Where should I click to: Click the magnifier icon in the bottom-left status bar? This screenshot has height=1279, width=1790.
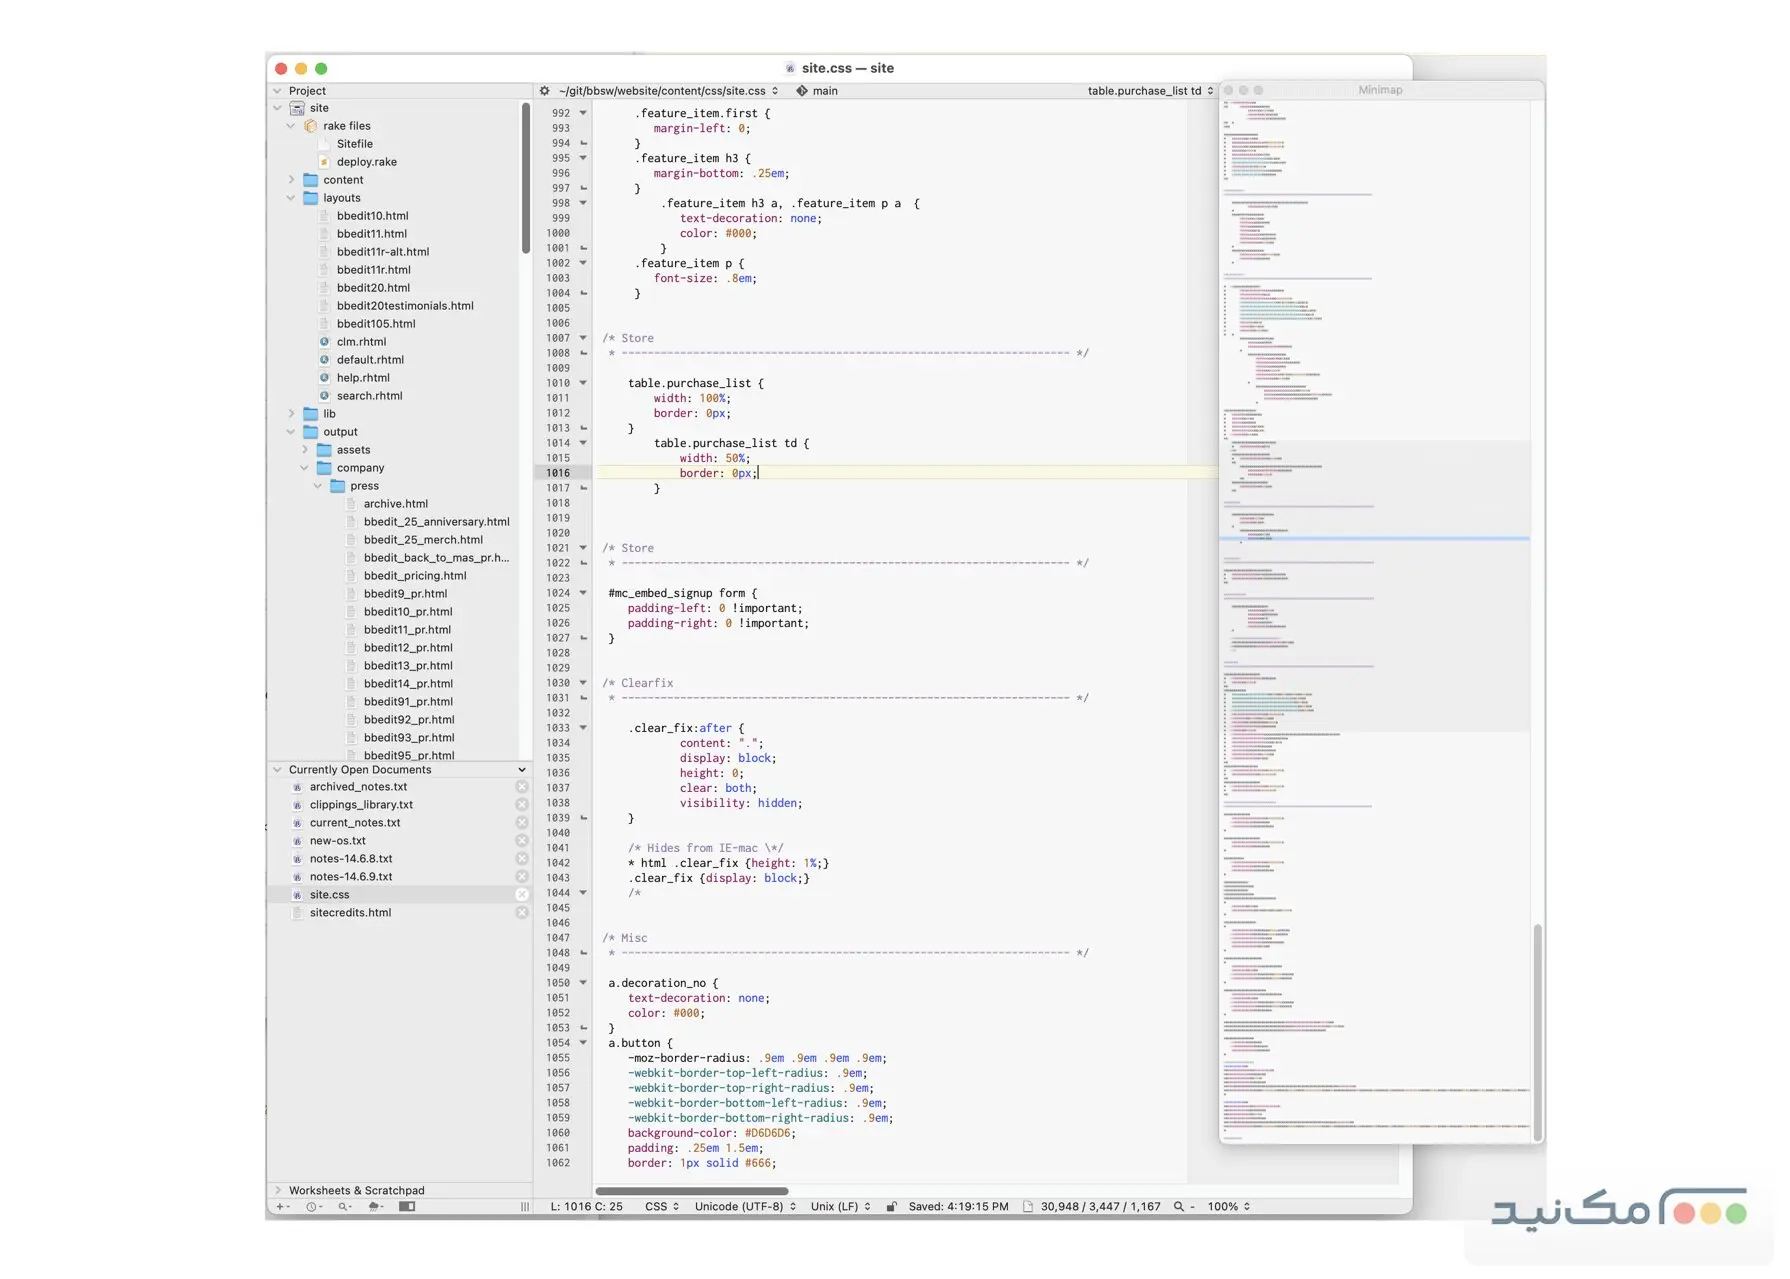(343, 1206)
